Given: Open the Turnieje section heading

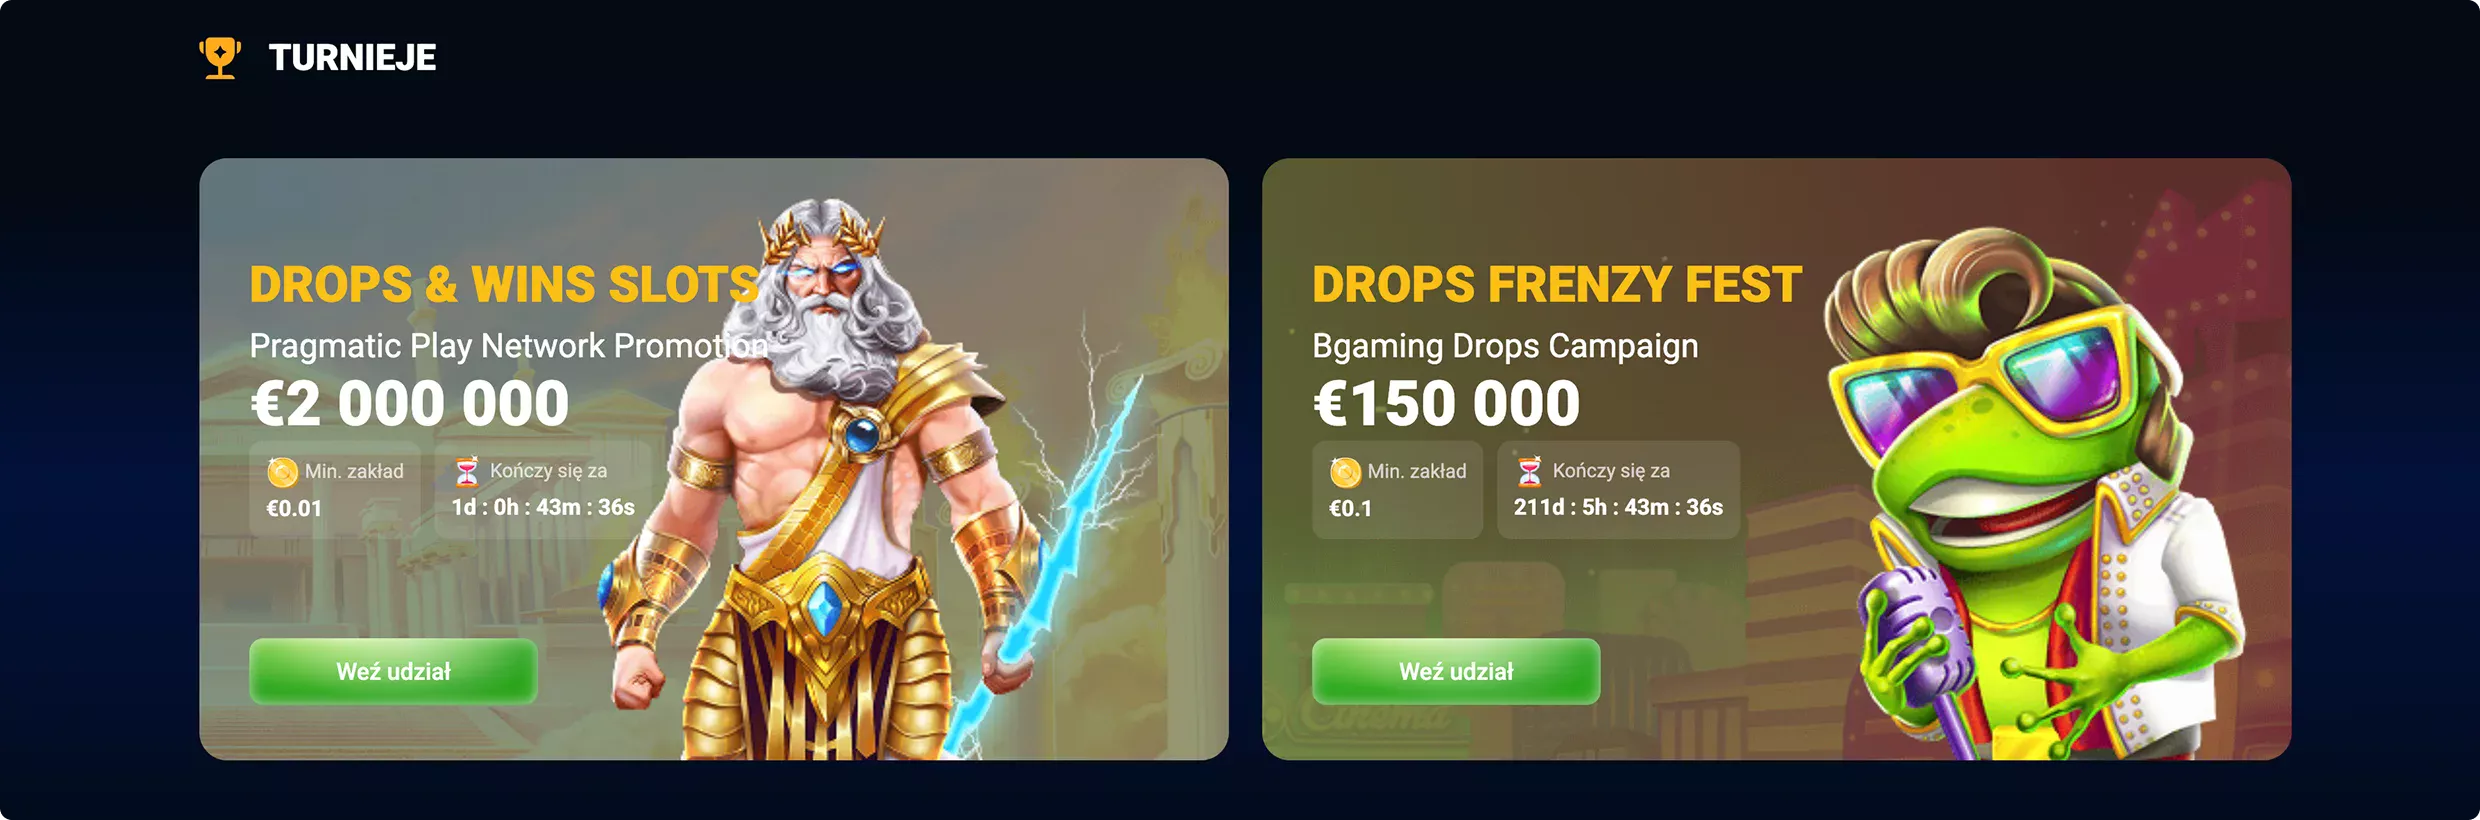Looking at the screenshot, I should (352, 58).
